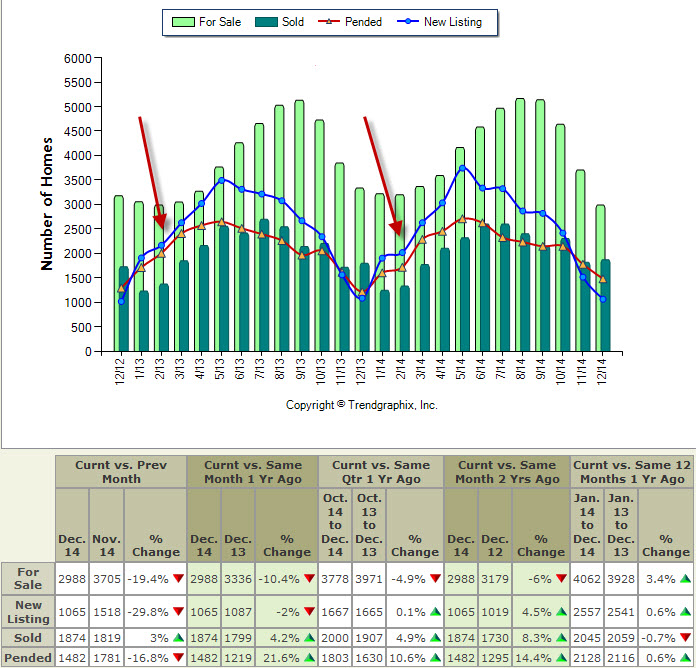Click the New Listing value 1518
The height and width of the screenshot is (668, 696).
(x=107, y=612)
